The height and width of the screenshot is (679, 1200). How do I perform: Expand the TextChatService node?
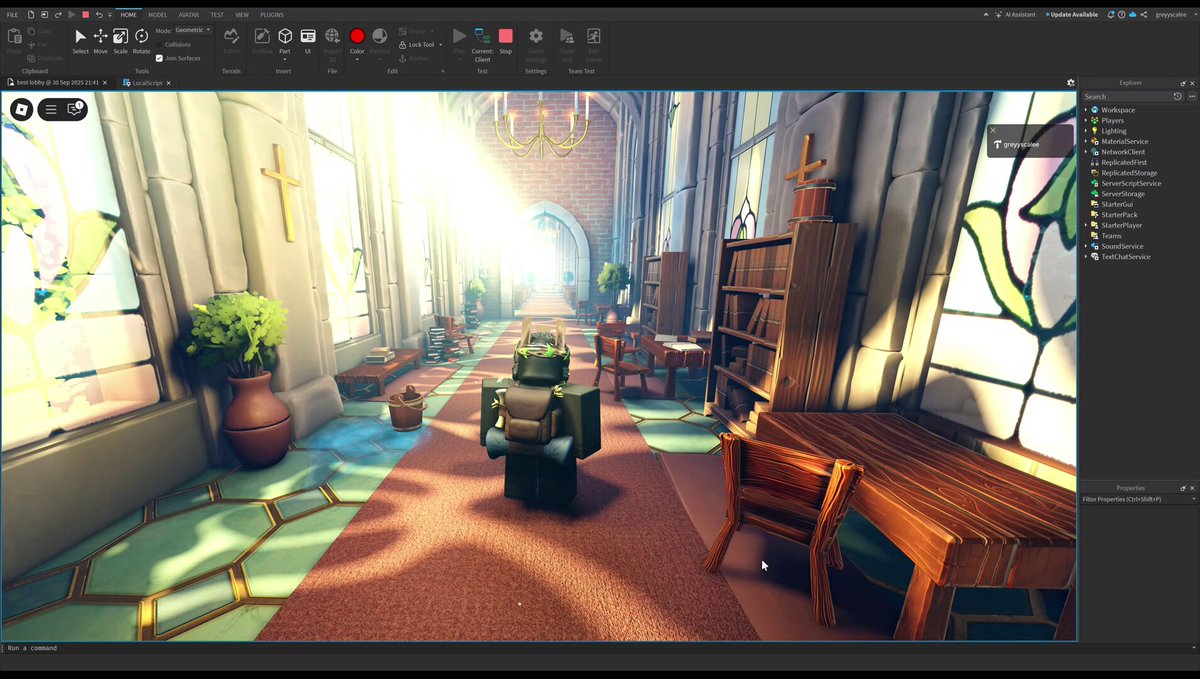tap(1086, 257)
